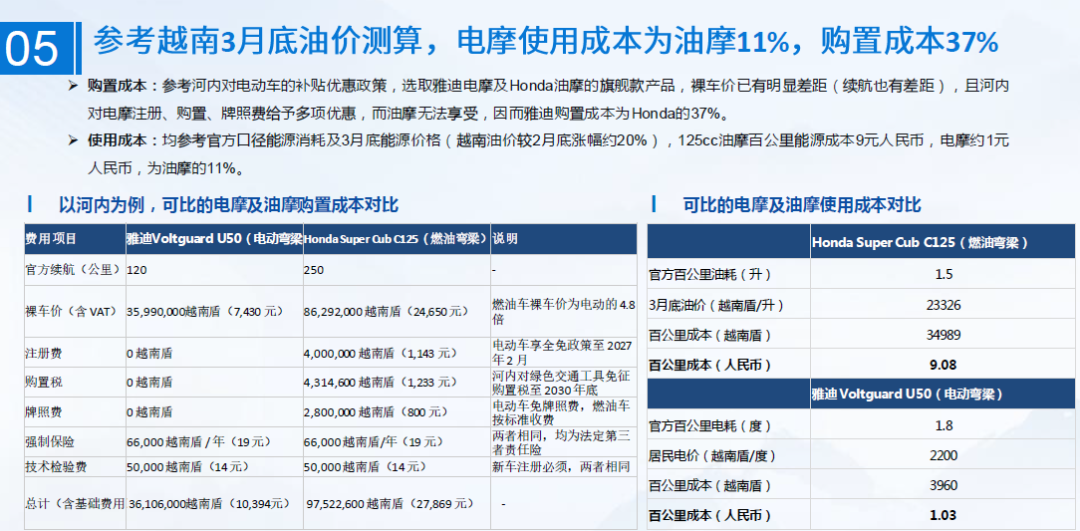Viewport: 1080px width, 531px height.
Task: Click the note 河内对绿色交通工具免征购置税至2030年底
Action: pos(563,382)
